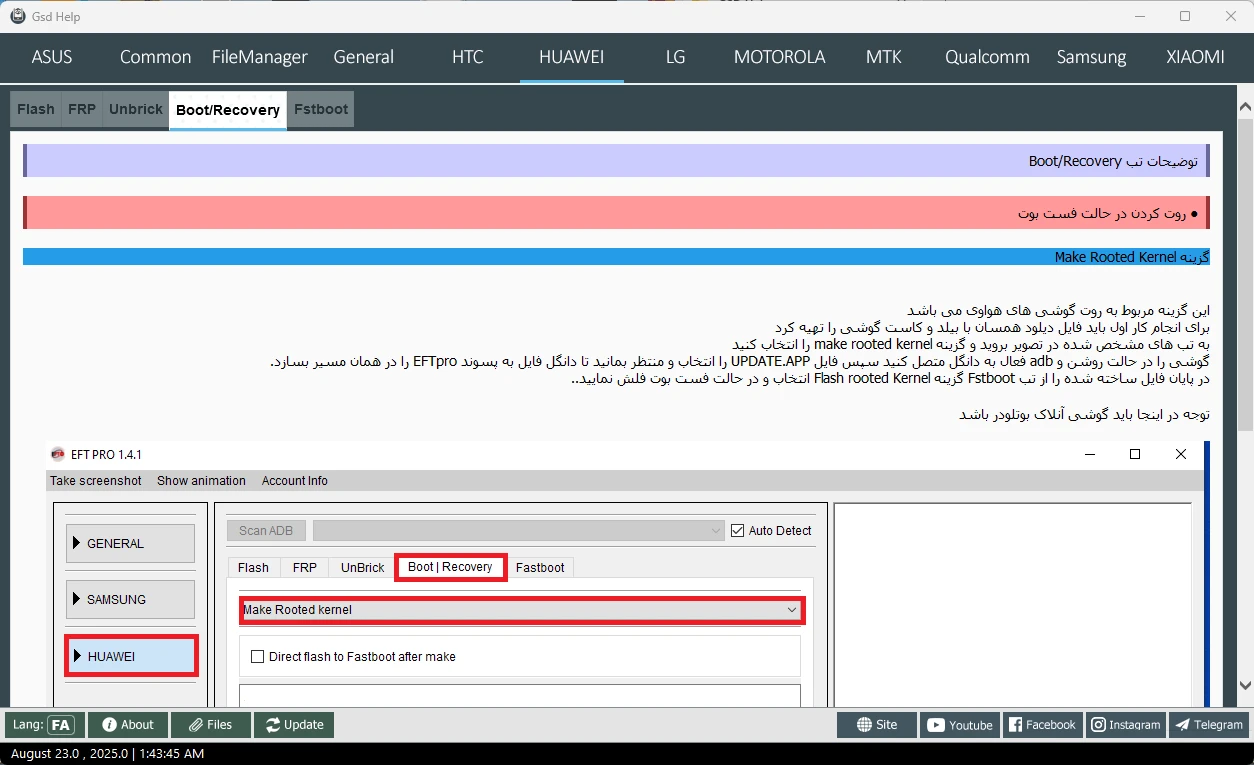Image resolution: width=1254 pixels, height=765 pixels.
Task: Expand the GENERAL section in EFT Pro
Action: tap(130, 544)
